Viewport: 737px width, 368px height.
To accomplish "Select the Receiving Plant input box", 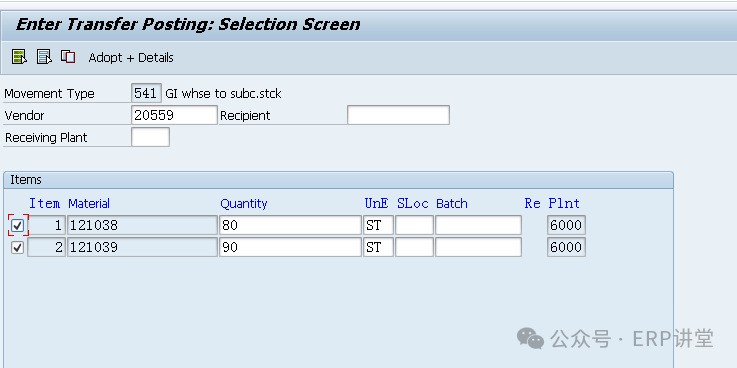I will [150, 137].
